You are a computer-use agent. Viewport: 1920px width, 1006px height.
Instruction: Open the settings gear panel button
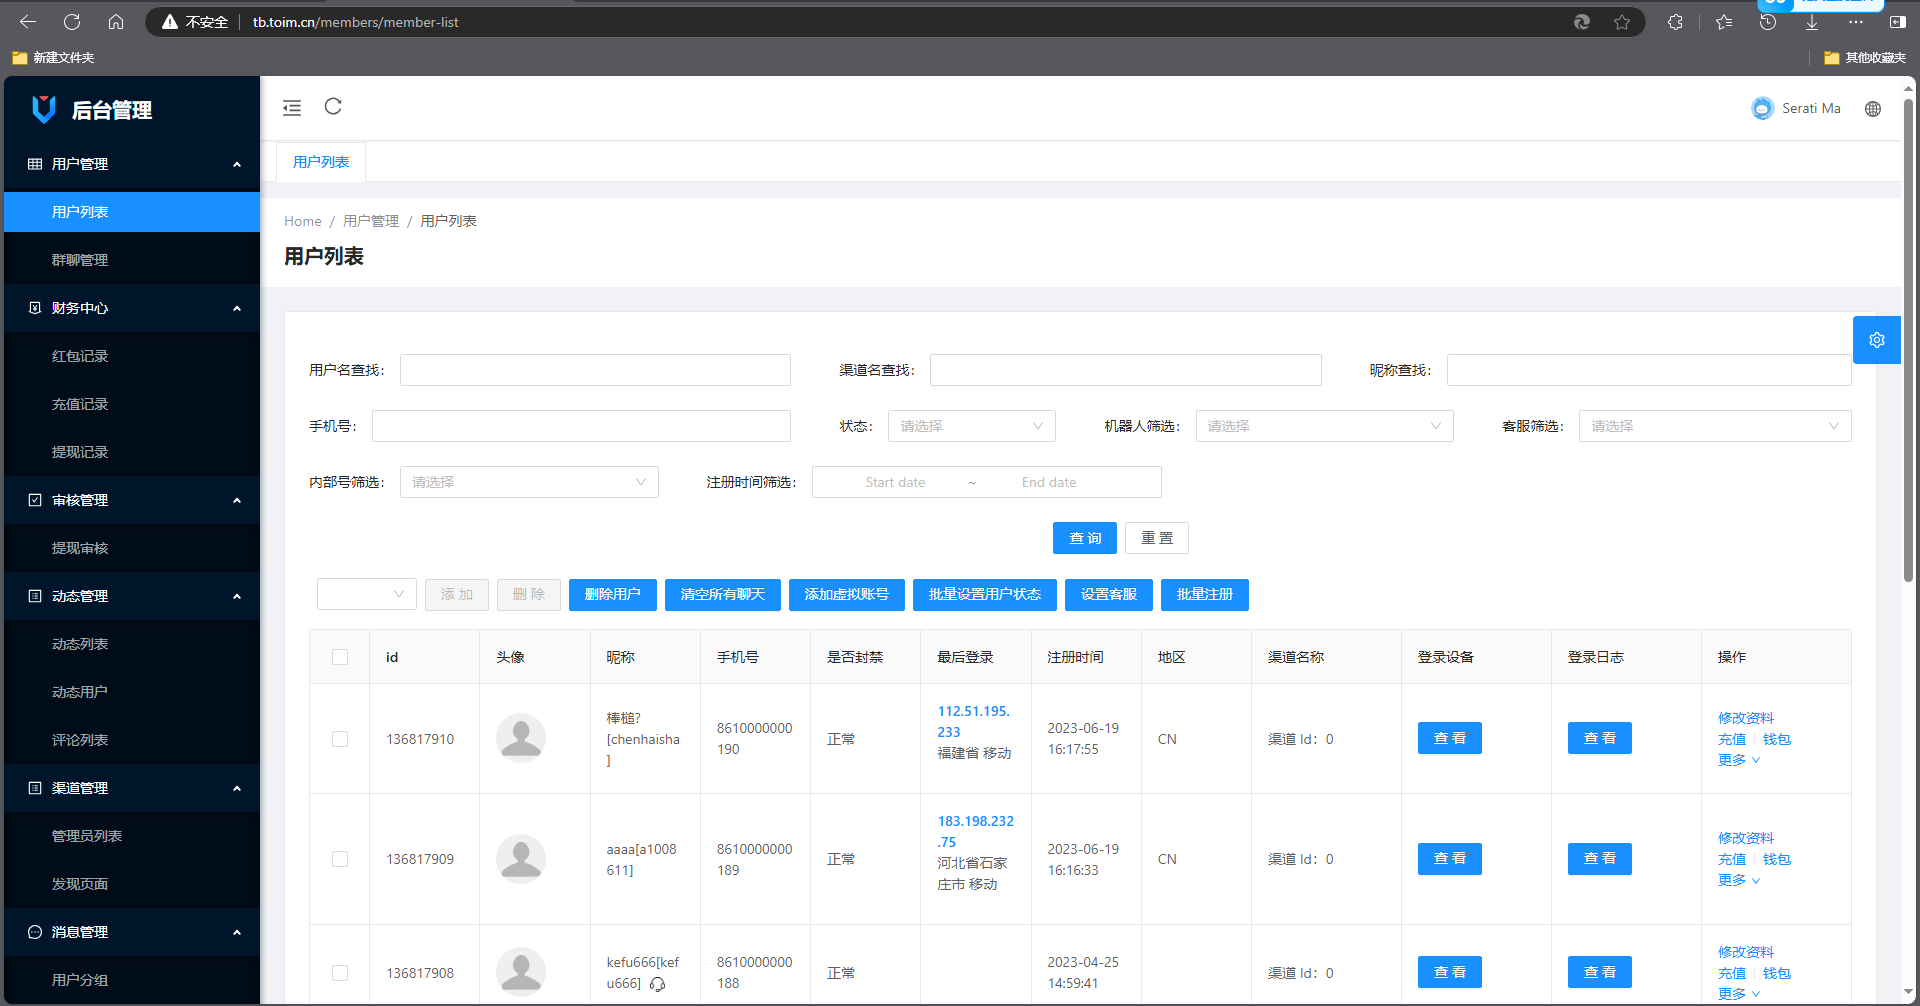[1877, 340]
